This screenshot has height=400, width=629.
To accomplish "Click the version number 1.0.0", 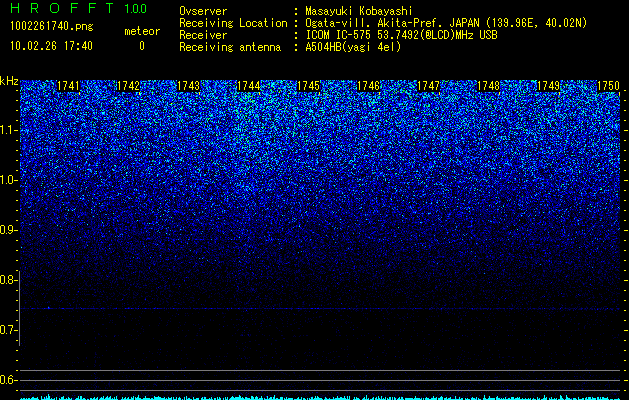I will pyautogui.click(x=136, y=9).
